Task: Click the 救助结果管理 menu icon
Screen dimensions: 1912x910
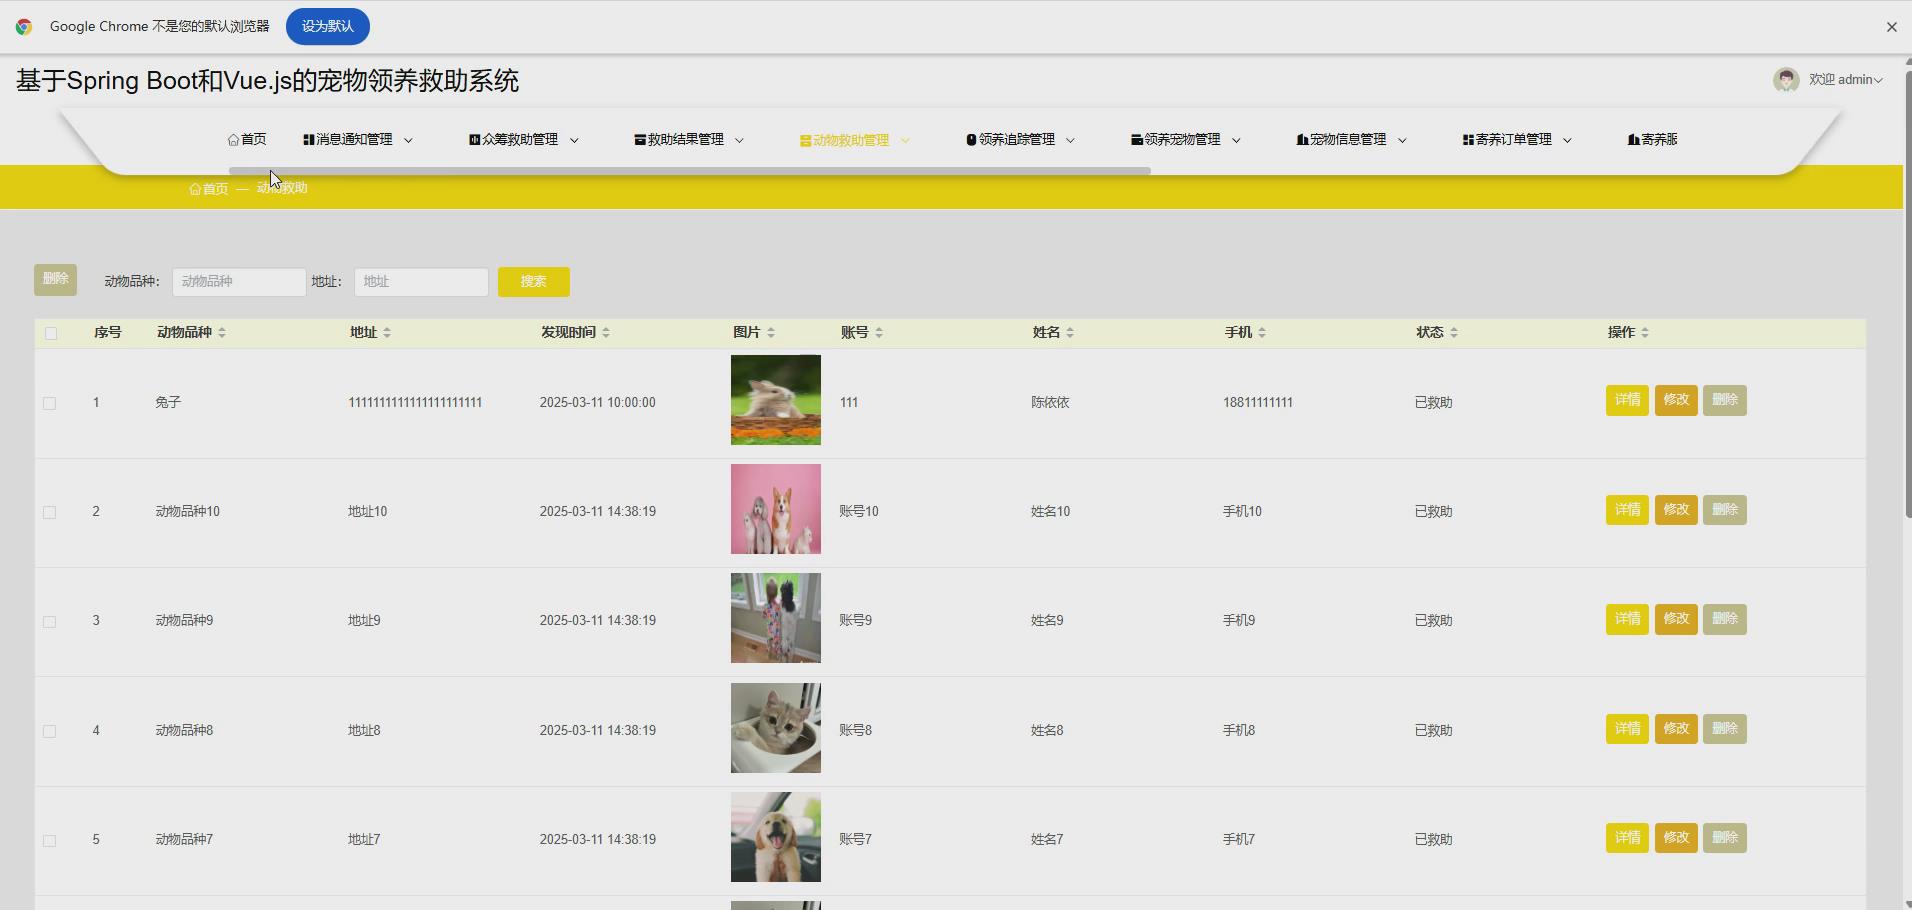Action: pyautogui.click(x=640, y=140)
